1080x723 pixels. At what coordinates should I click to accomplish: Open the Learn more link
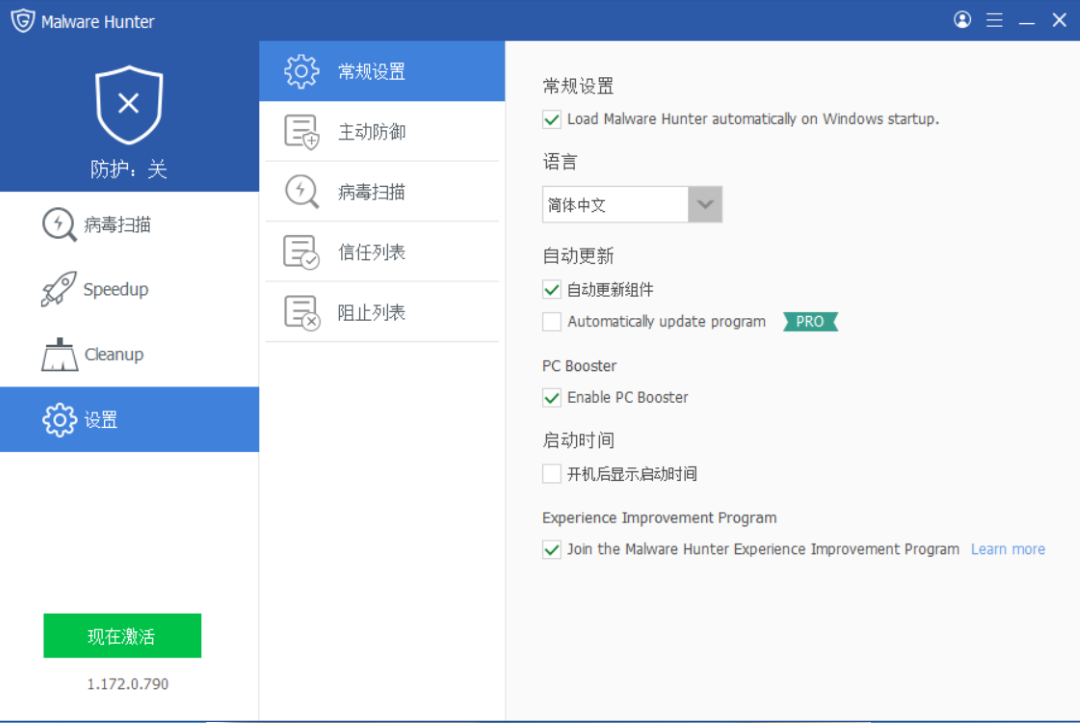(x=1007, y=548)
